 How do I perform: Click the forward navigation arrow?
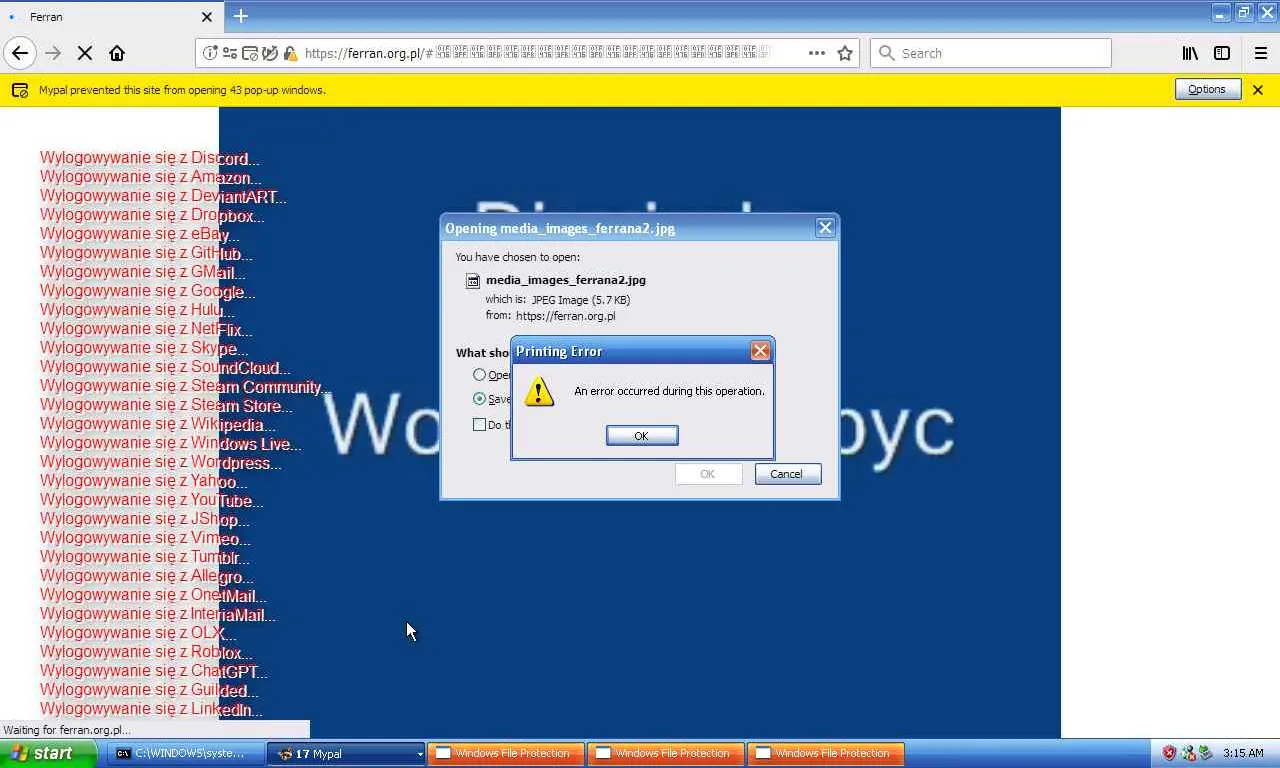tap(53, 53)
